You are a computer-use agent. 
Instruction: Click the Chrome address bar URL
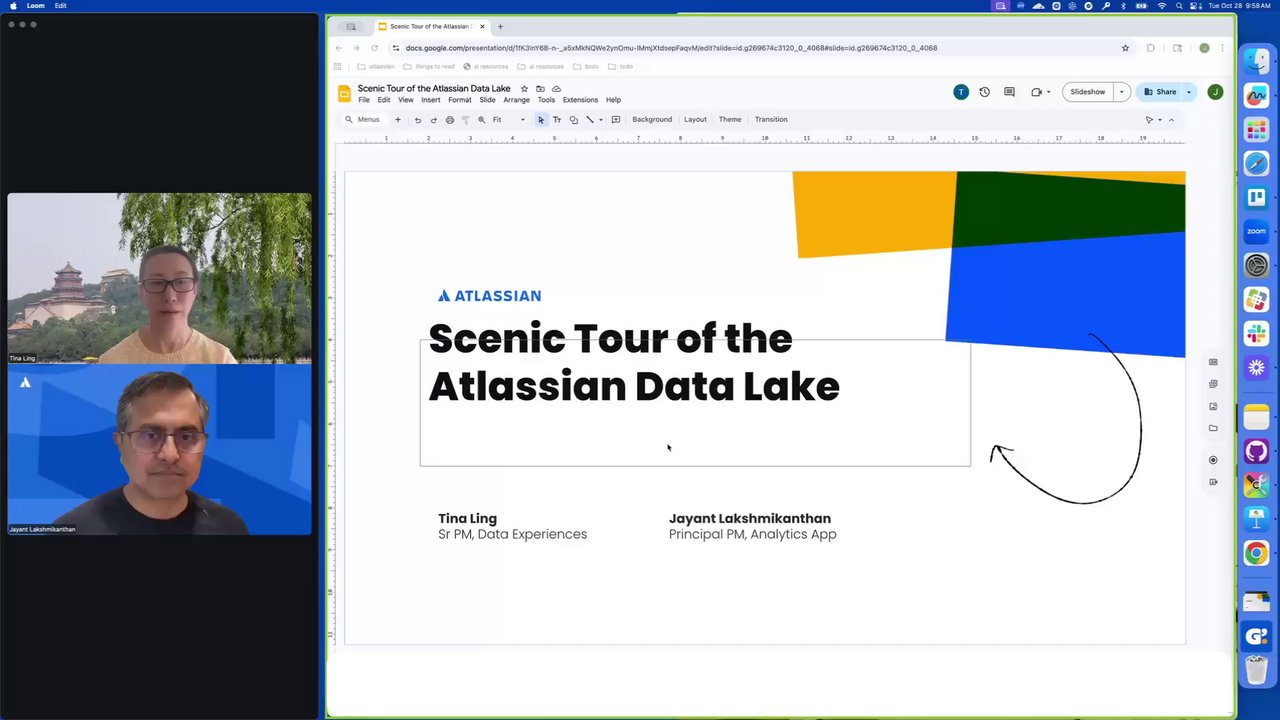coord(671,48)
